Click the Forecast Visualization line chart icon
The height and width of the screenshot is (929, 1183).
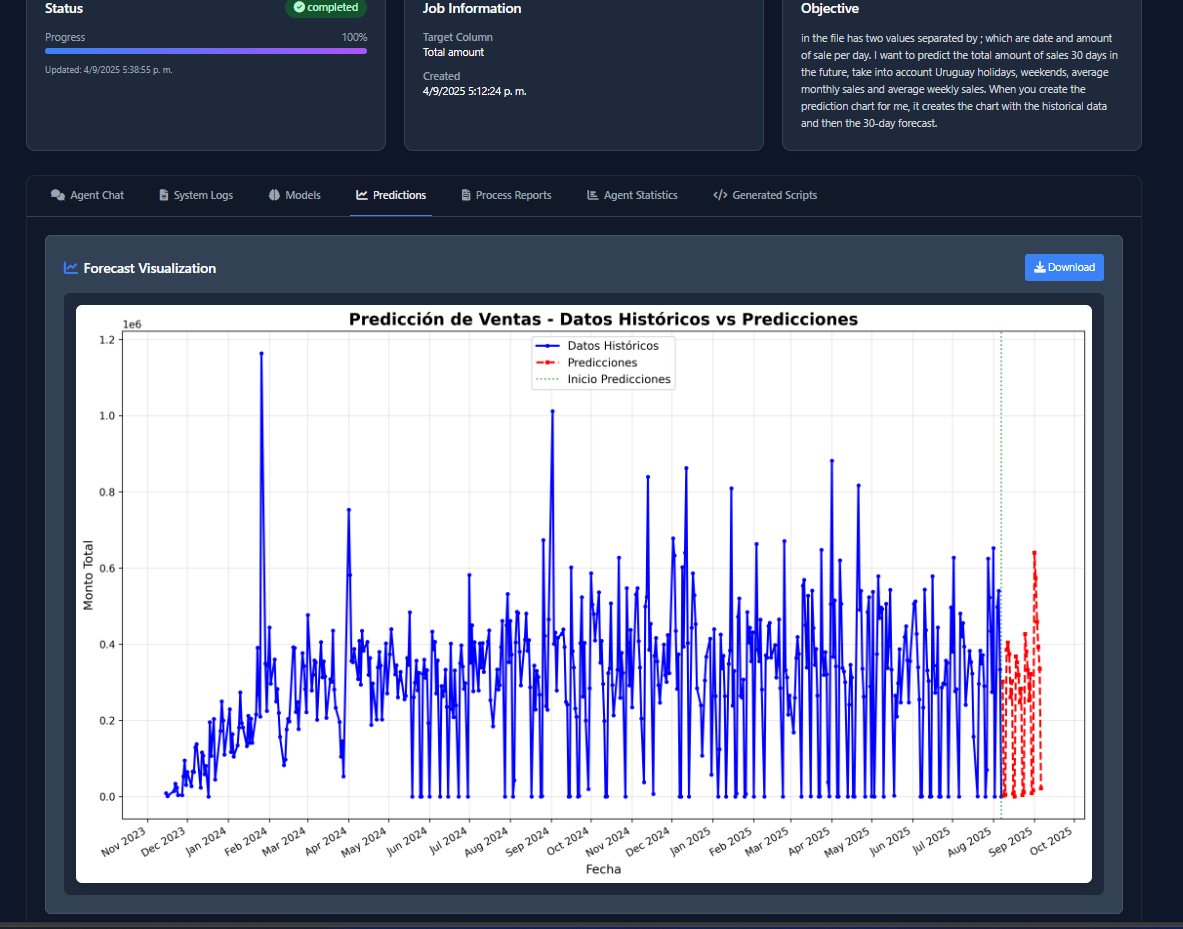click(71, 268)
